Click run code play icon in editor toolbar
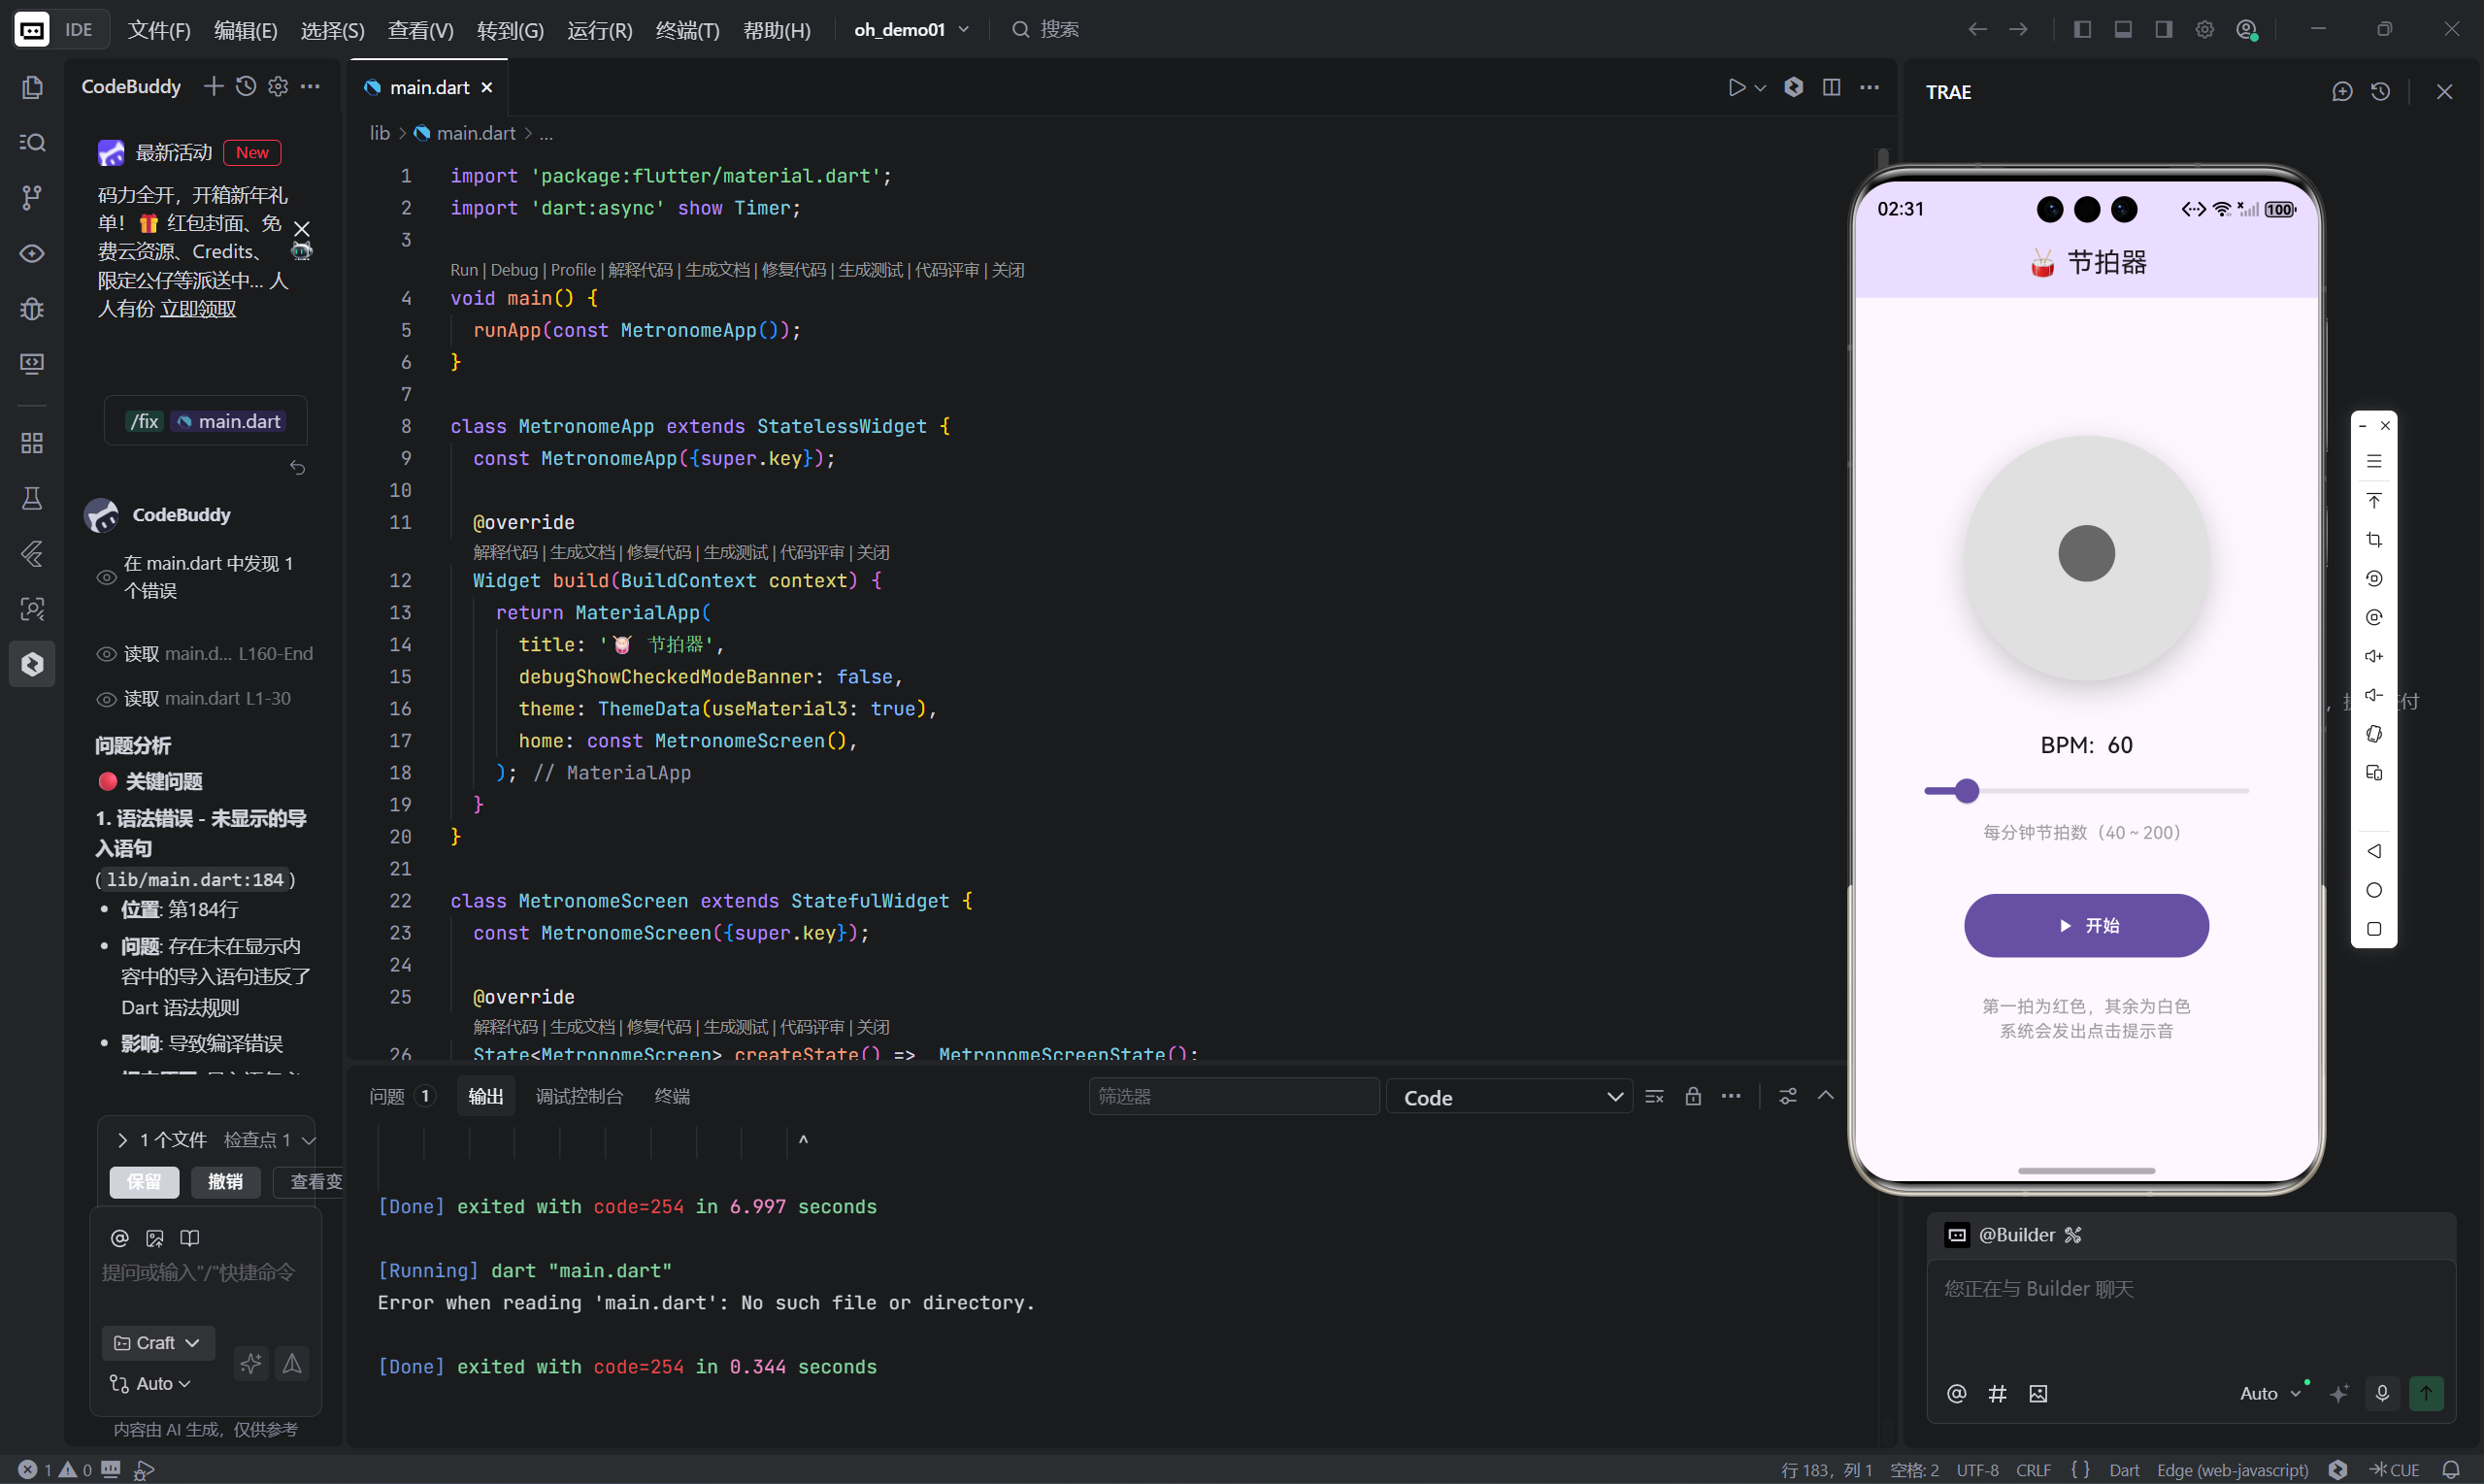The image size is (2484, 1484). click(1736, 88)
